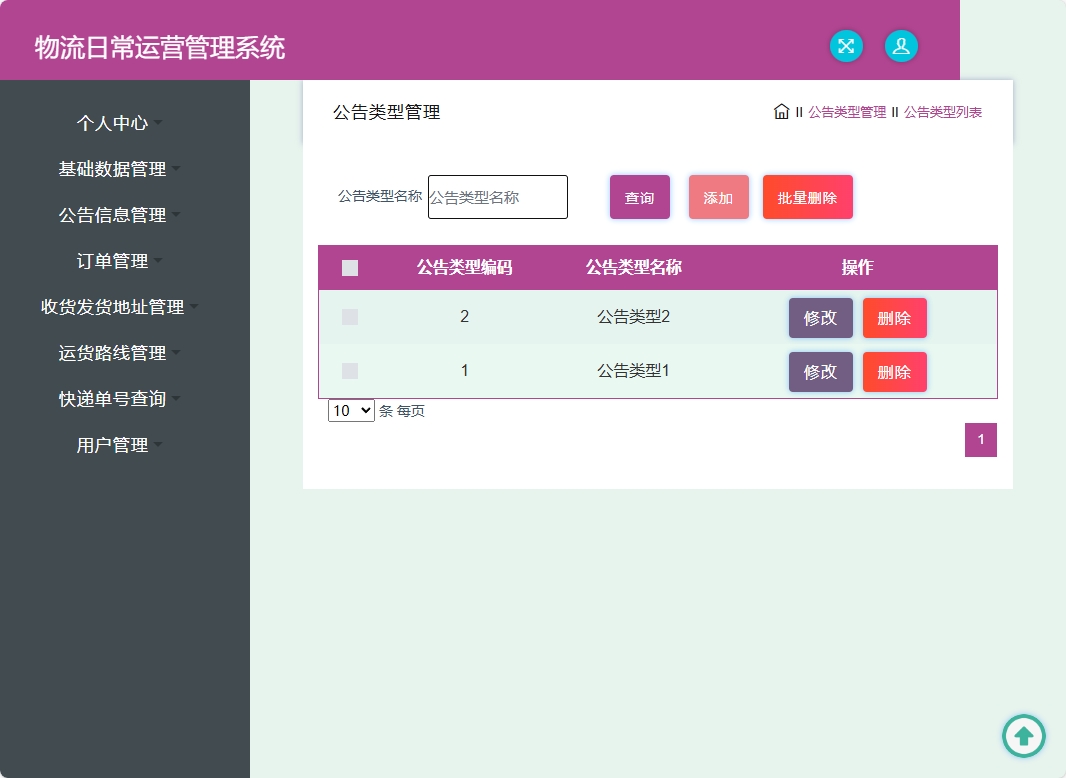Check the checkbox for row 公告类型1

click(350, 370)
